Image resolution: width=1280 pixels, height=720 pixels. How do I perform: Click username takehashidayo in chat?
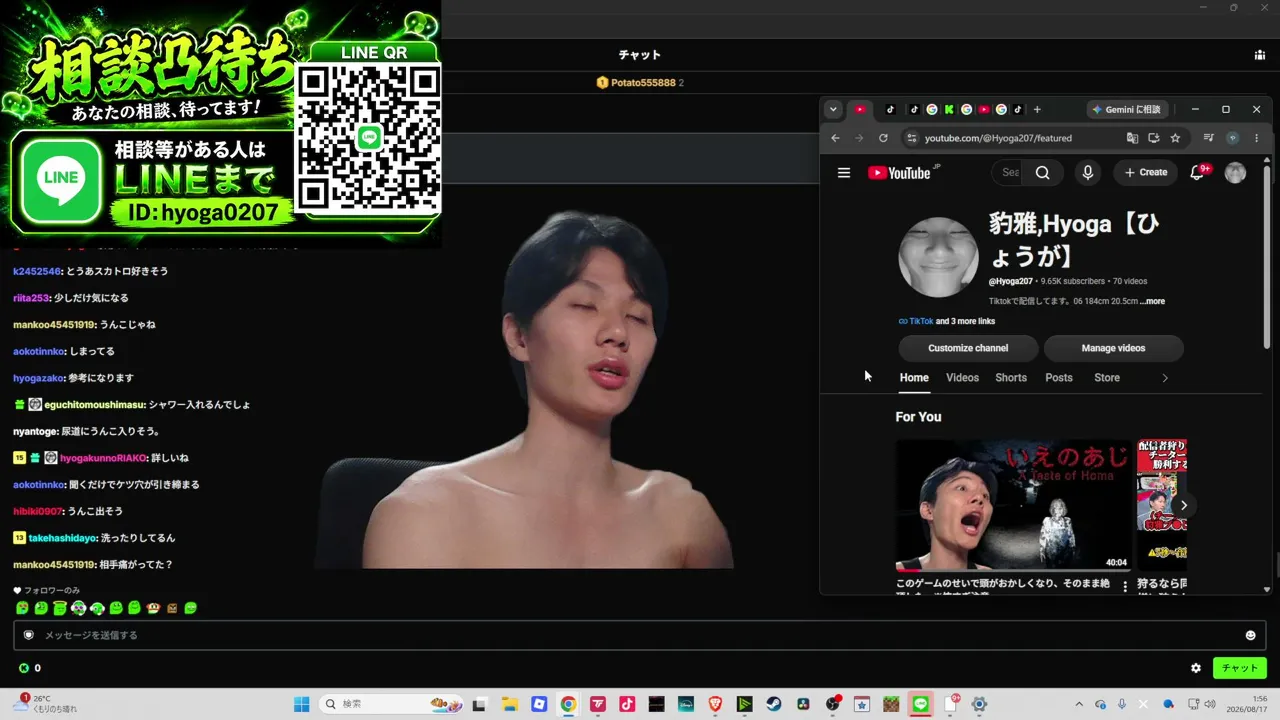[x=61, y=538]
